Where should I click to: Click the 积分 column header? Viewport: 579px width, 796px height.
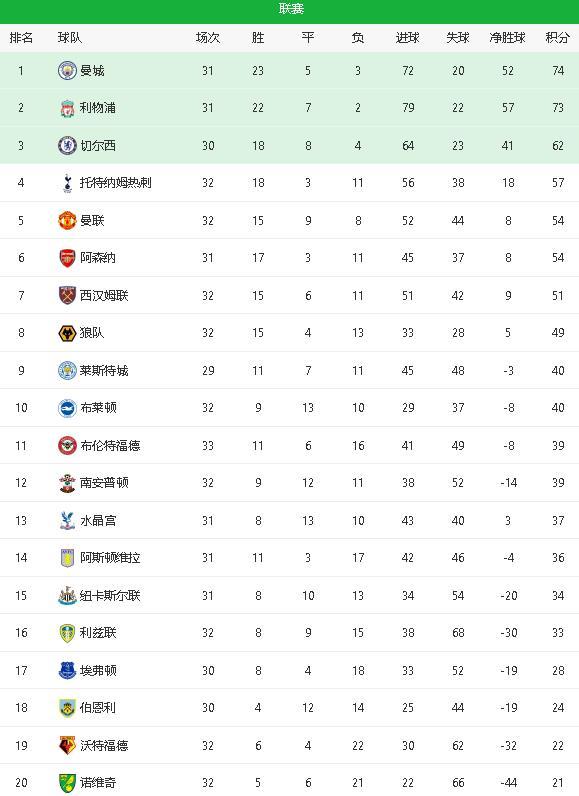(557, 38)
